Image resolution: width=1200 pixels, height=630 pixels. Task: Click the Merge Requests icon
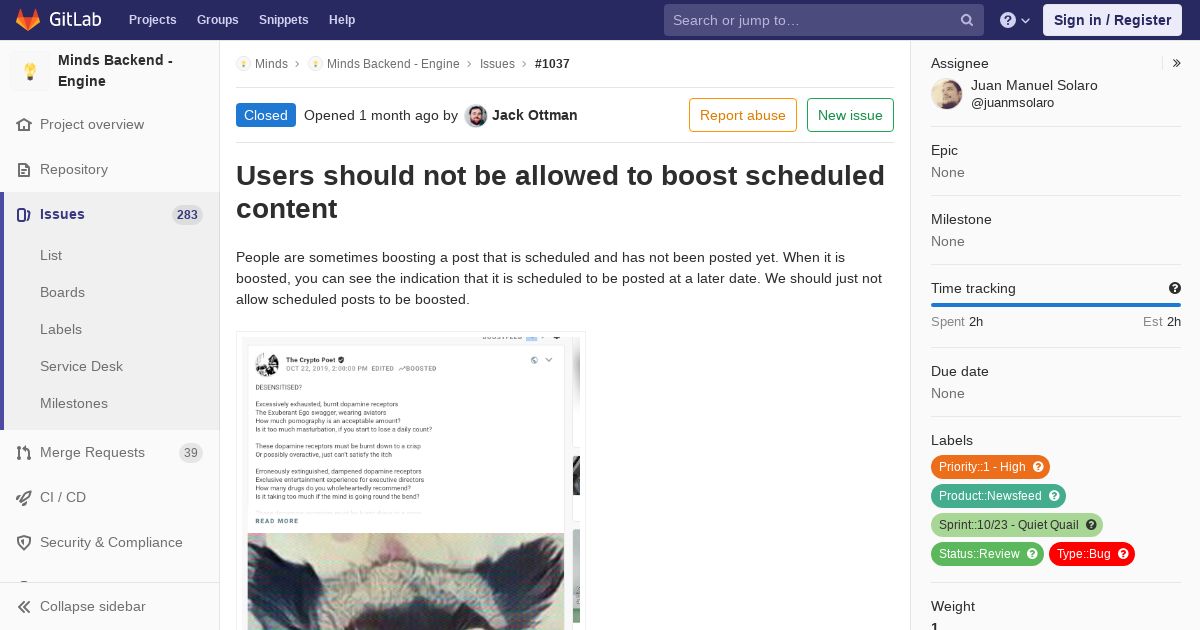pos(24,453)
